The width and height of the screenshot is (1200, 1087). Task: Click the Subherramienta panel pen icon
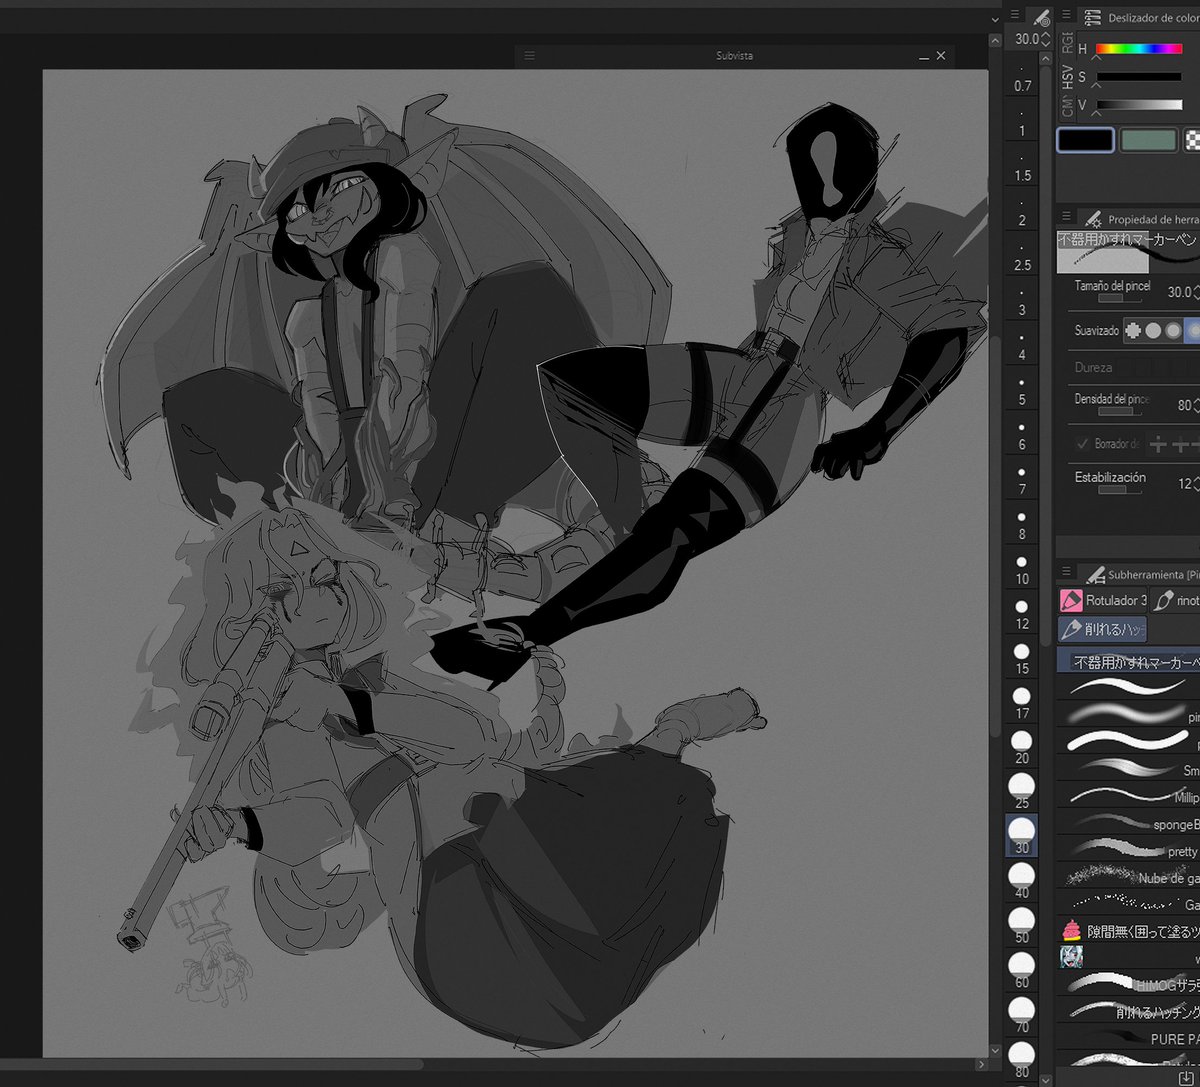(1095, 574)
